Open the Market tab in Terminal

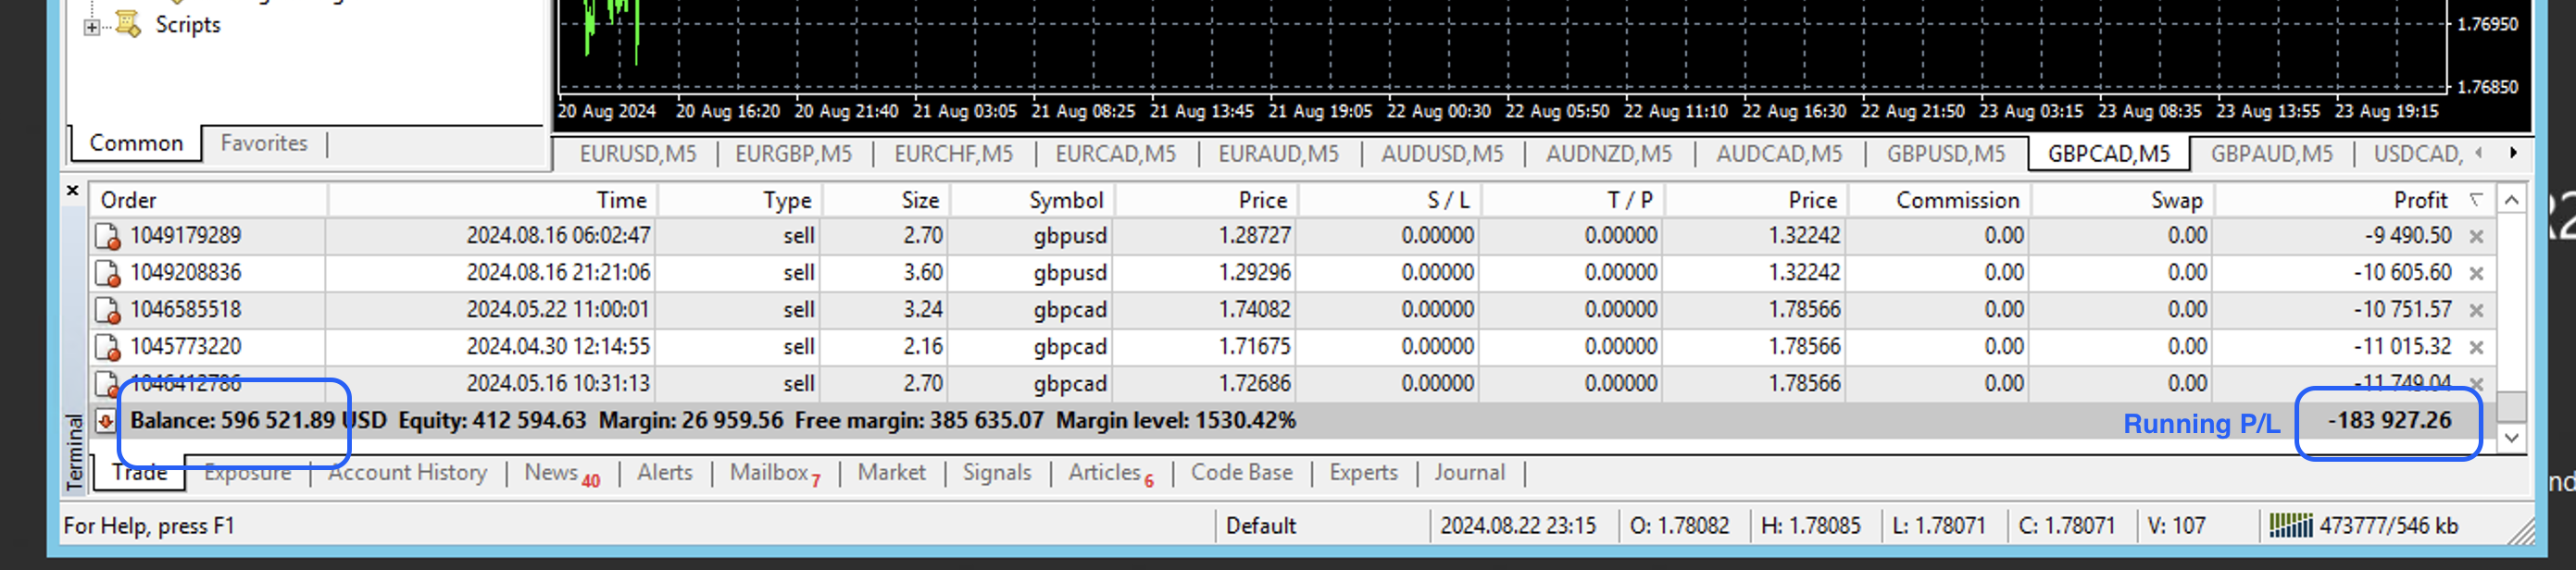pos(891,473)
